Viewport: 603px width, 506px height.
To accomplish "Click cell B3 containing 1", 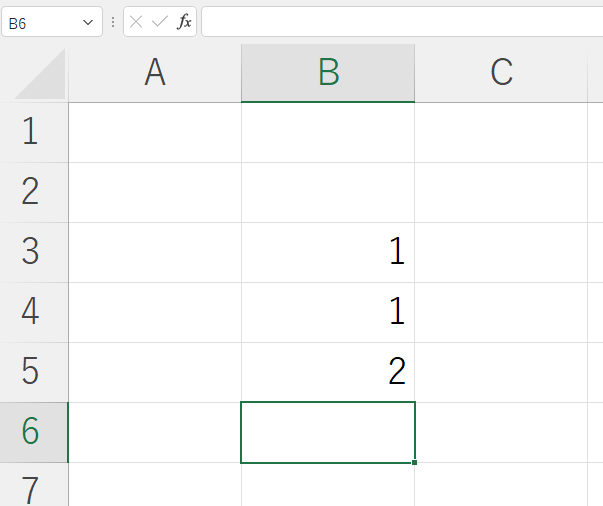I will [328, 252].
